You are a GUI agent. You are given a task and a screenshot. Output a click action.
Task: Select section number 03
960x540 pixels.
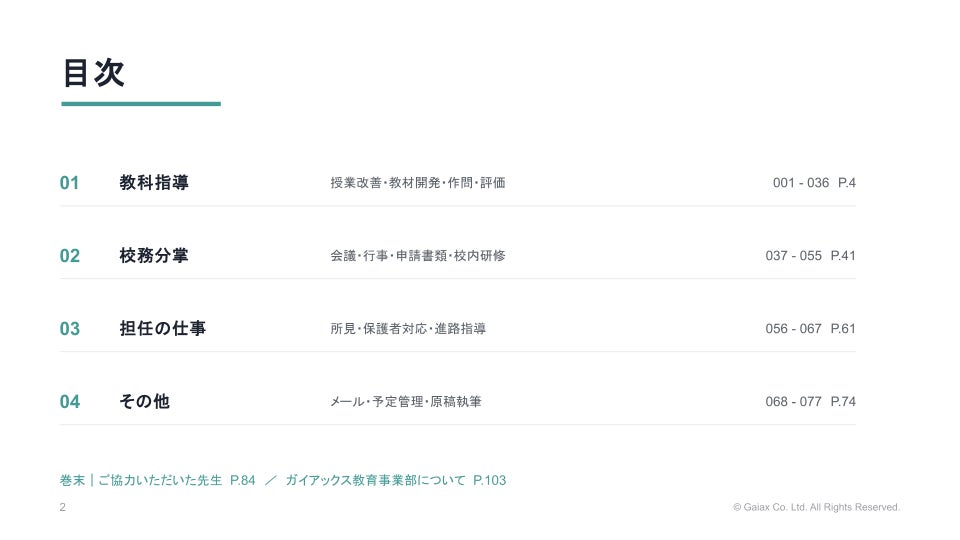(x=70, y=329)
